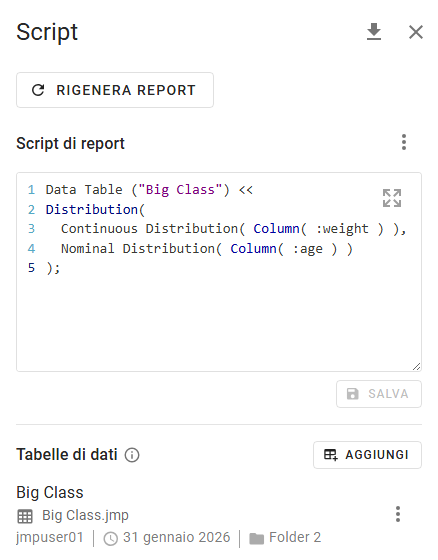The width and height of the screenshot is (438, 560).
Task: Click the Salva button
Action: pos(379,394)
